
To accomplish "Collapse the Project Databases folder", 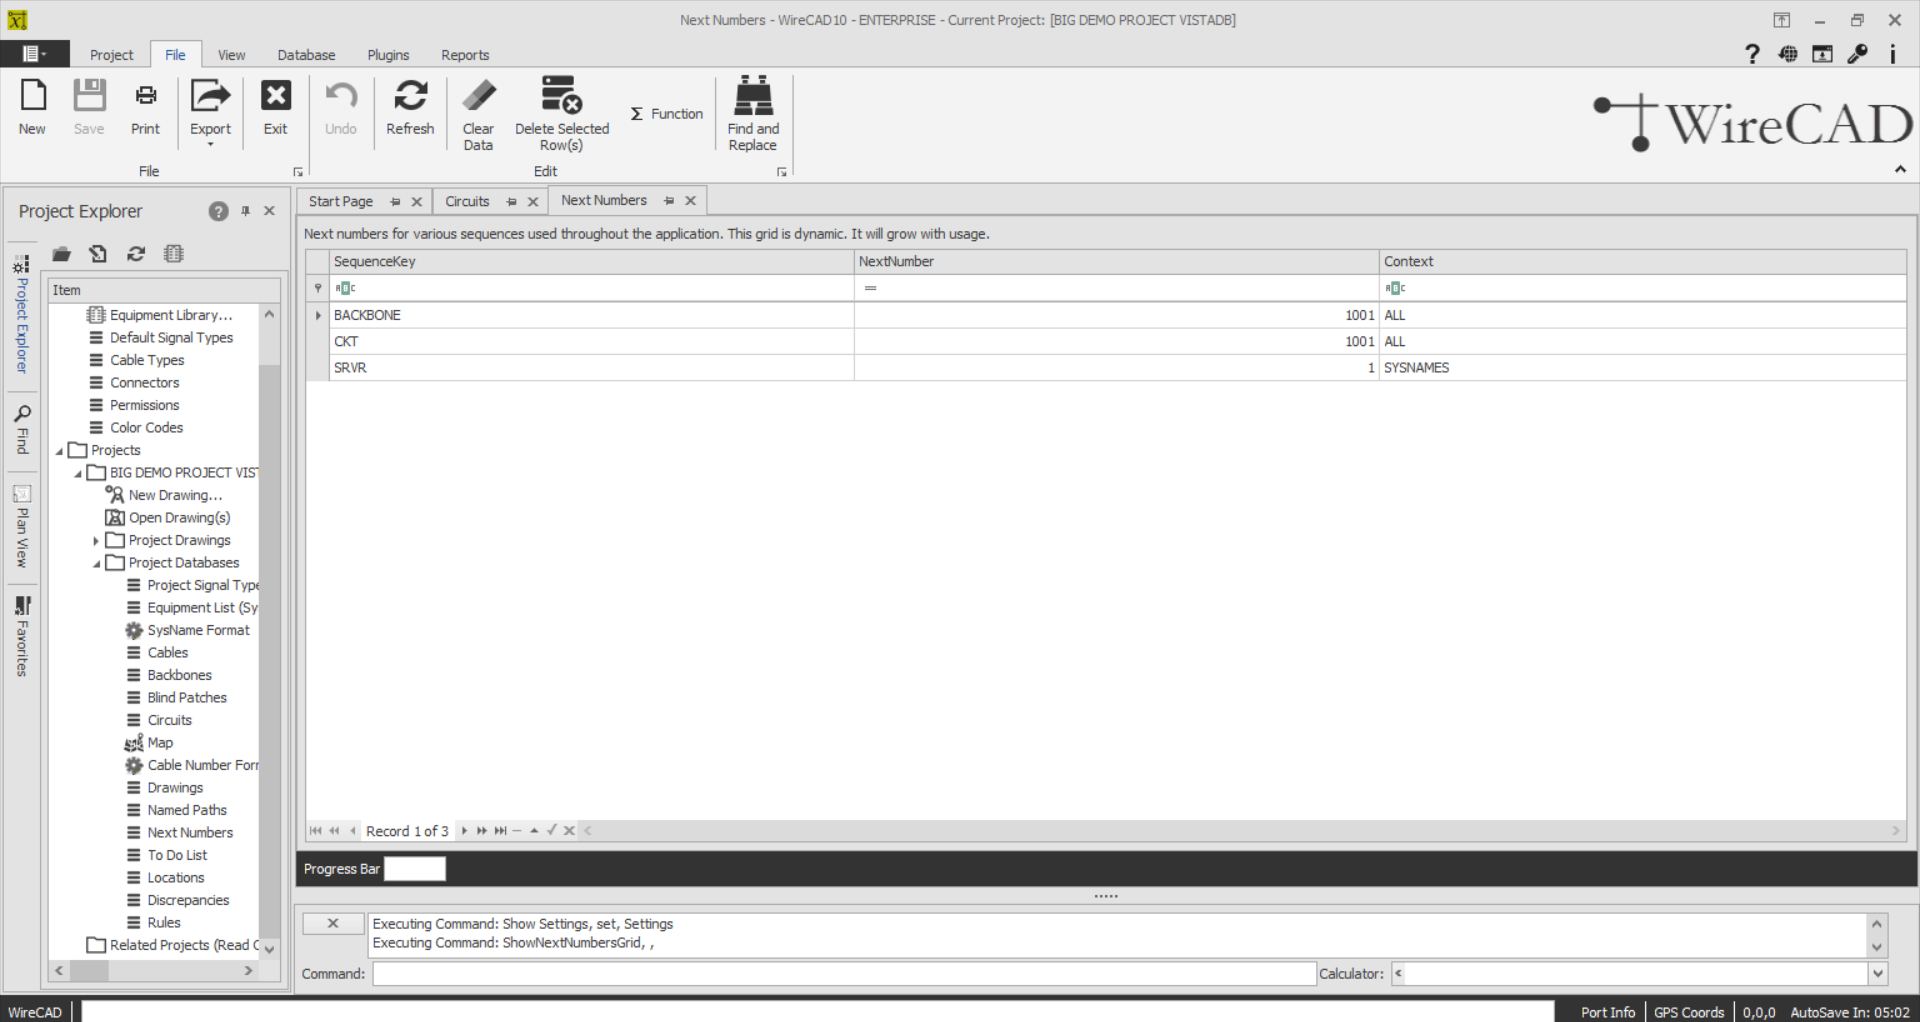I will click(x=97, y=564).
